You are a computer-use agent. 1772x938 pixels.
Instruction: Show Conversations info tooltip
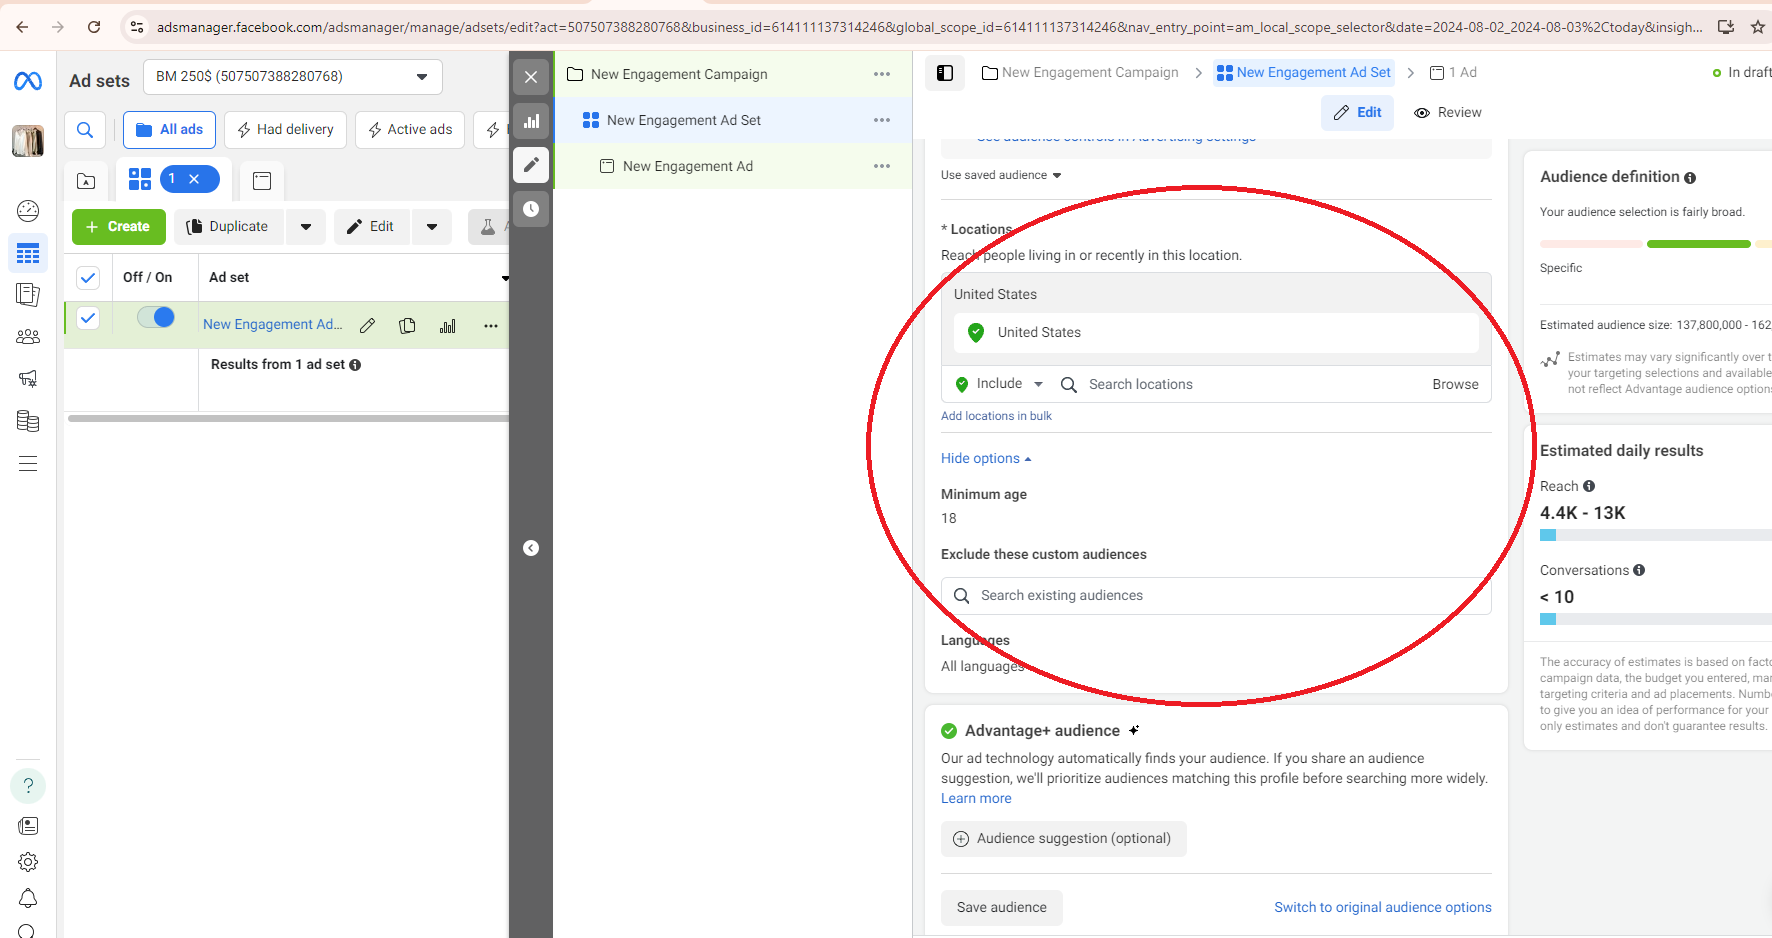coord(1639,570)
